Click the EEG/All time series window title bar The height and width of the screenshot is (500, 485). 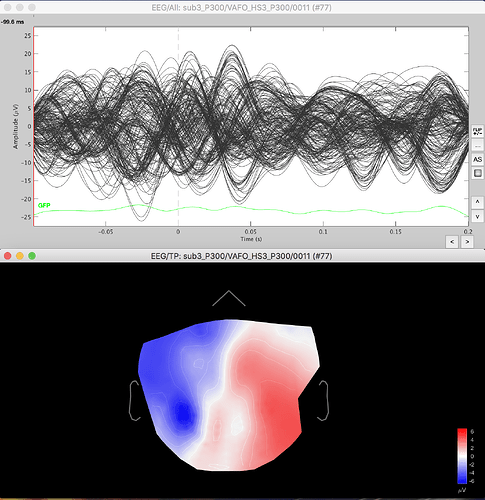[x=242, y=7]
